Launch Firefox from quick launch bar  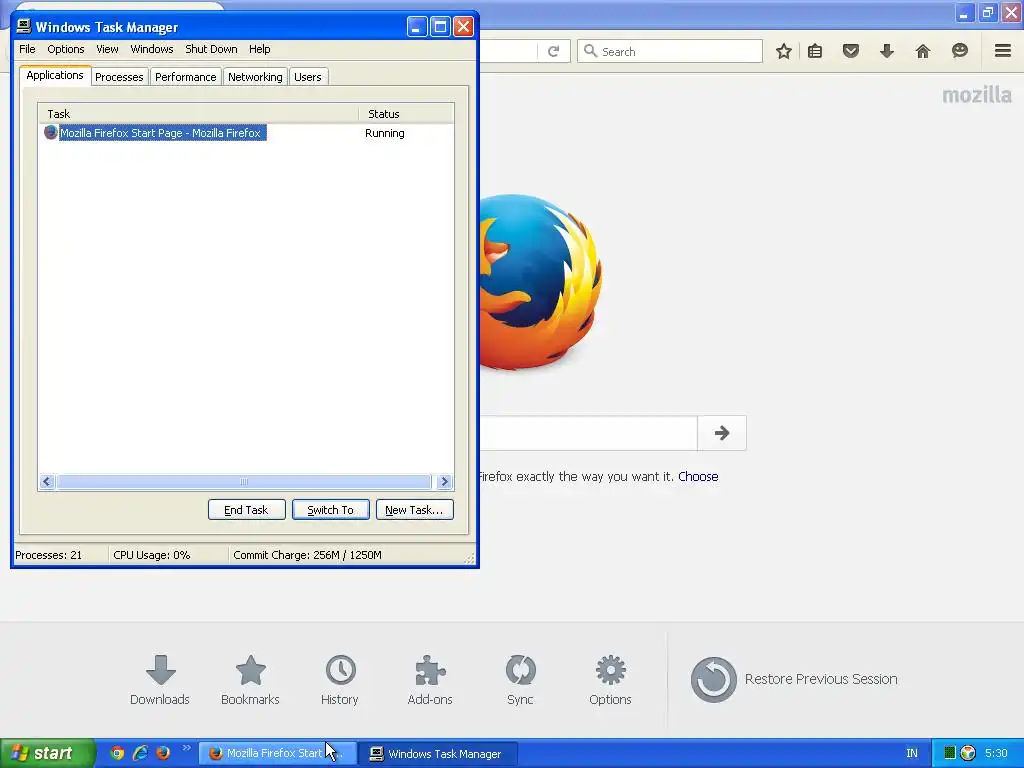pyautogui.click(x=163, y=753)
